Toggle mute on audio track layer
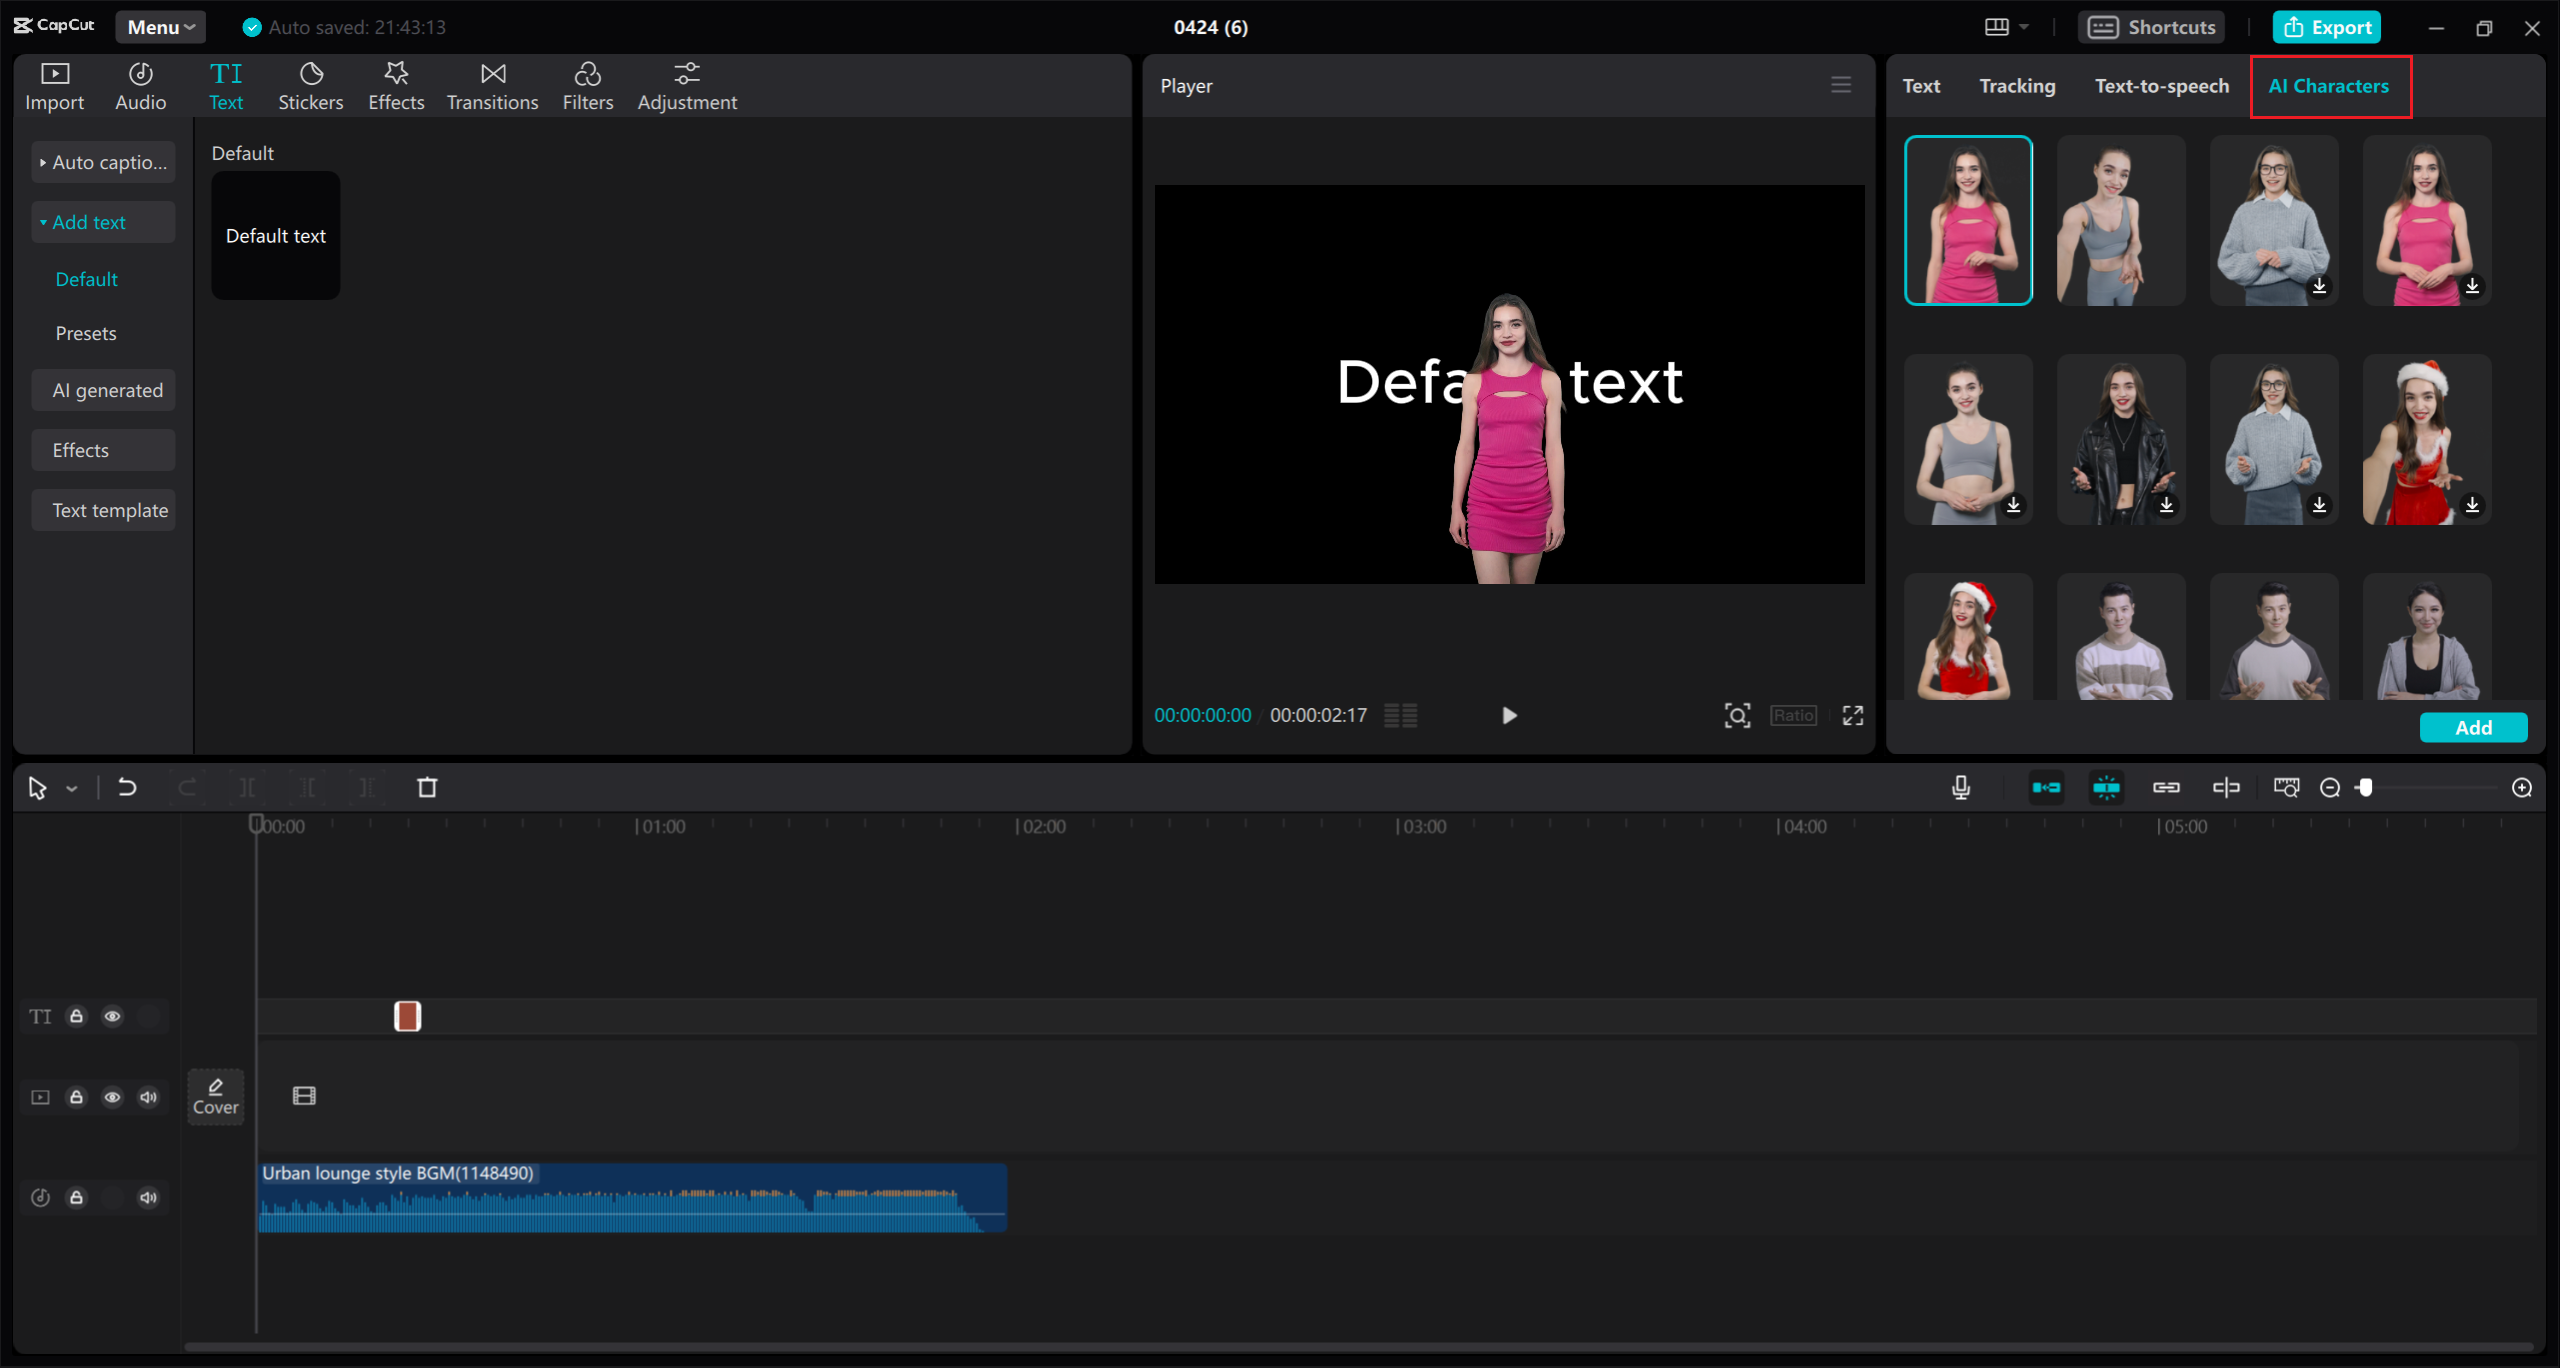Screen dimensions: 2560x1368 click(x=149, y=1197)
